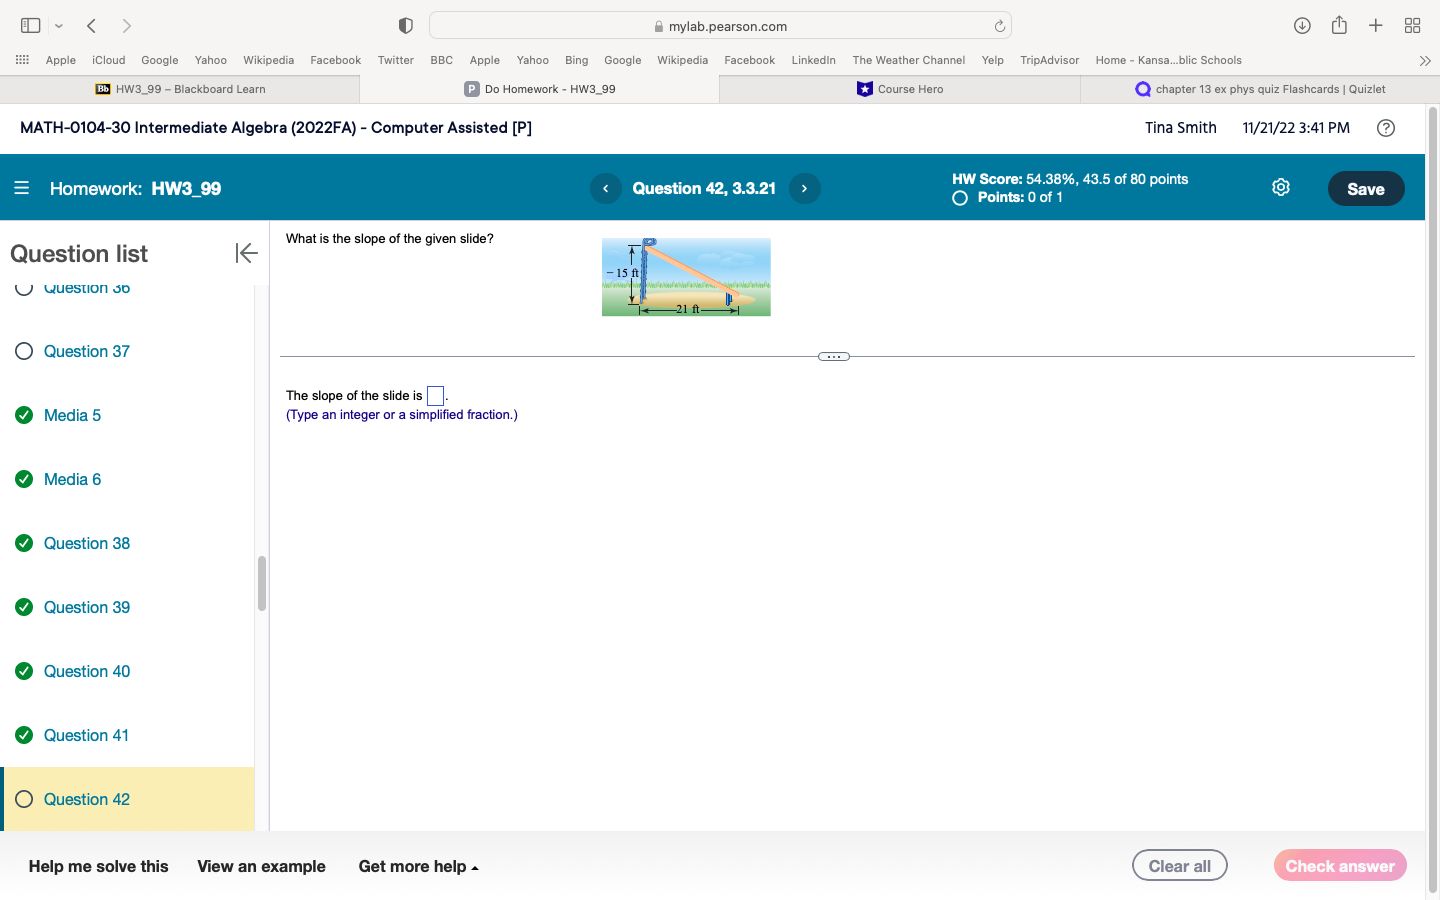The width and height of the screenshot is (1440, 900).
Task: Open Safari's Share icon
Action: click(x=1339, y=25)
